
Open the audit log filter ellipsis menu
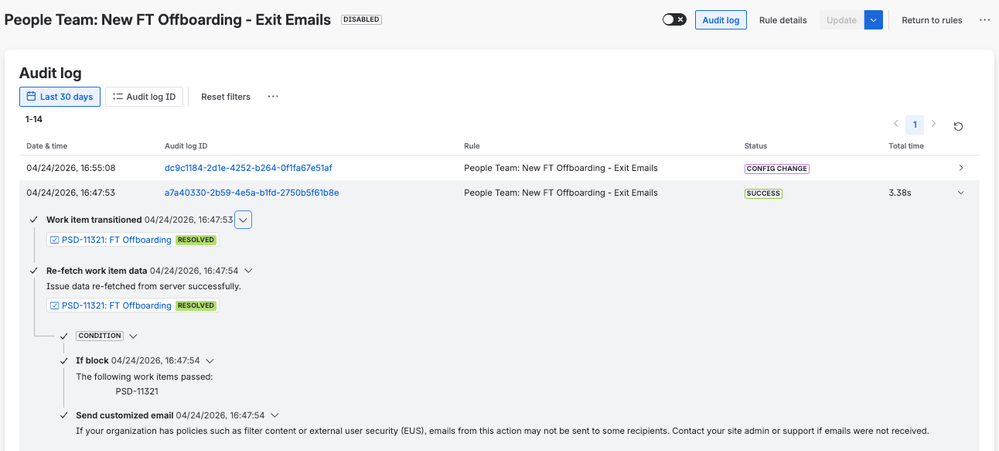pos(273,97)
